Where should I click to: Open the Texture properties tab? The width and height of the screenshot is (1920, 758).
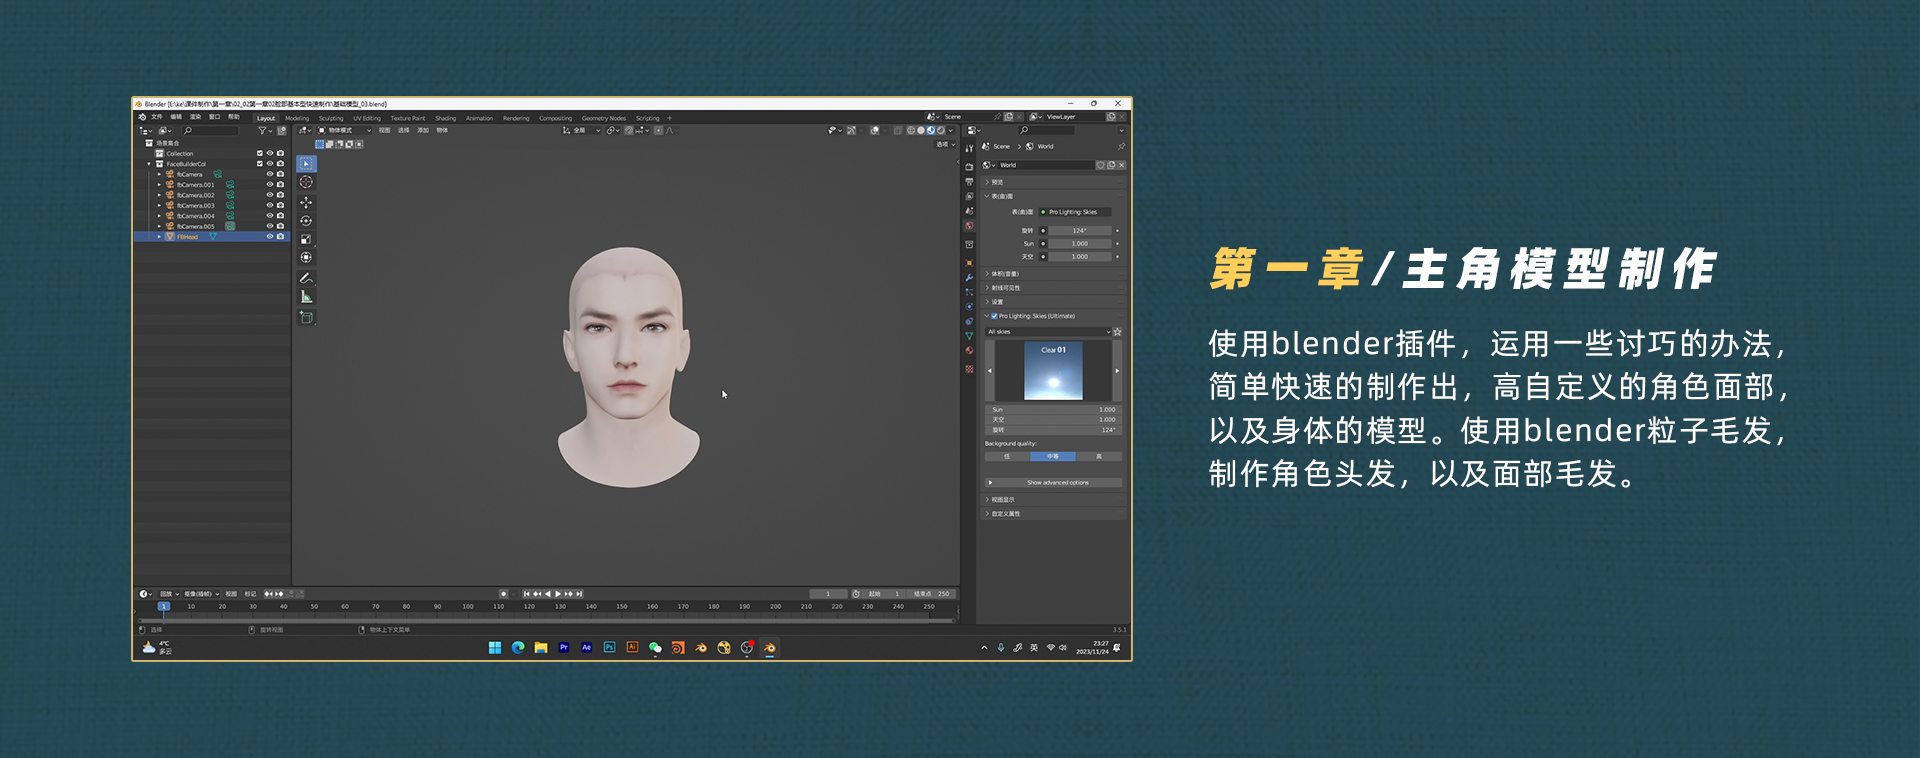pyautogui.click(x=969, y=369)
